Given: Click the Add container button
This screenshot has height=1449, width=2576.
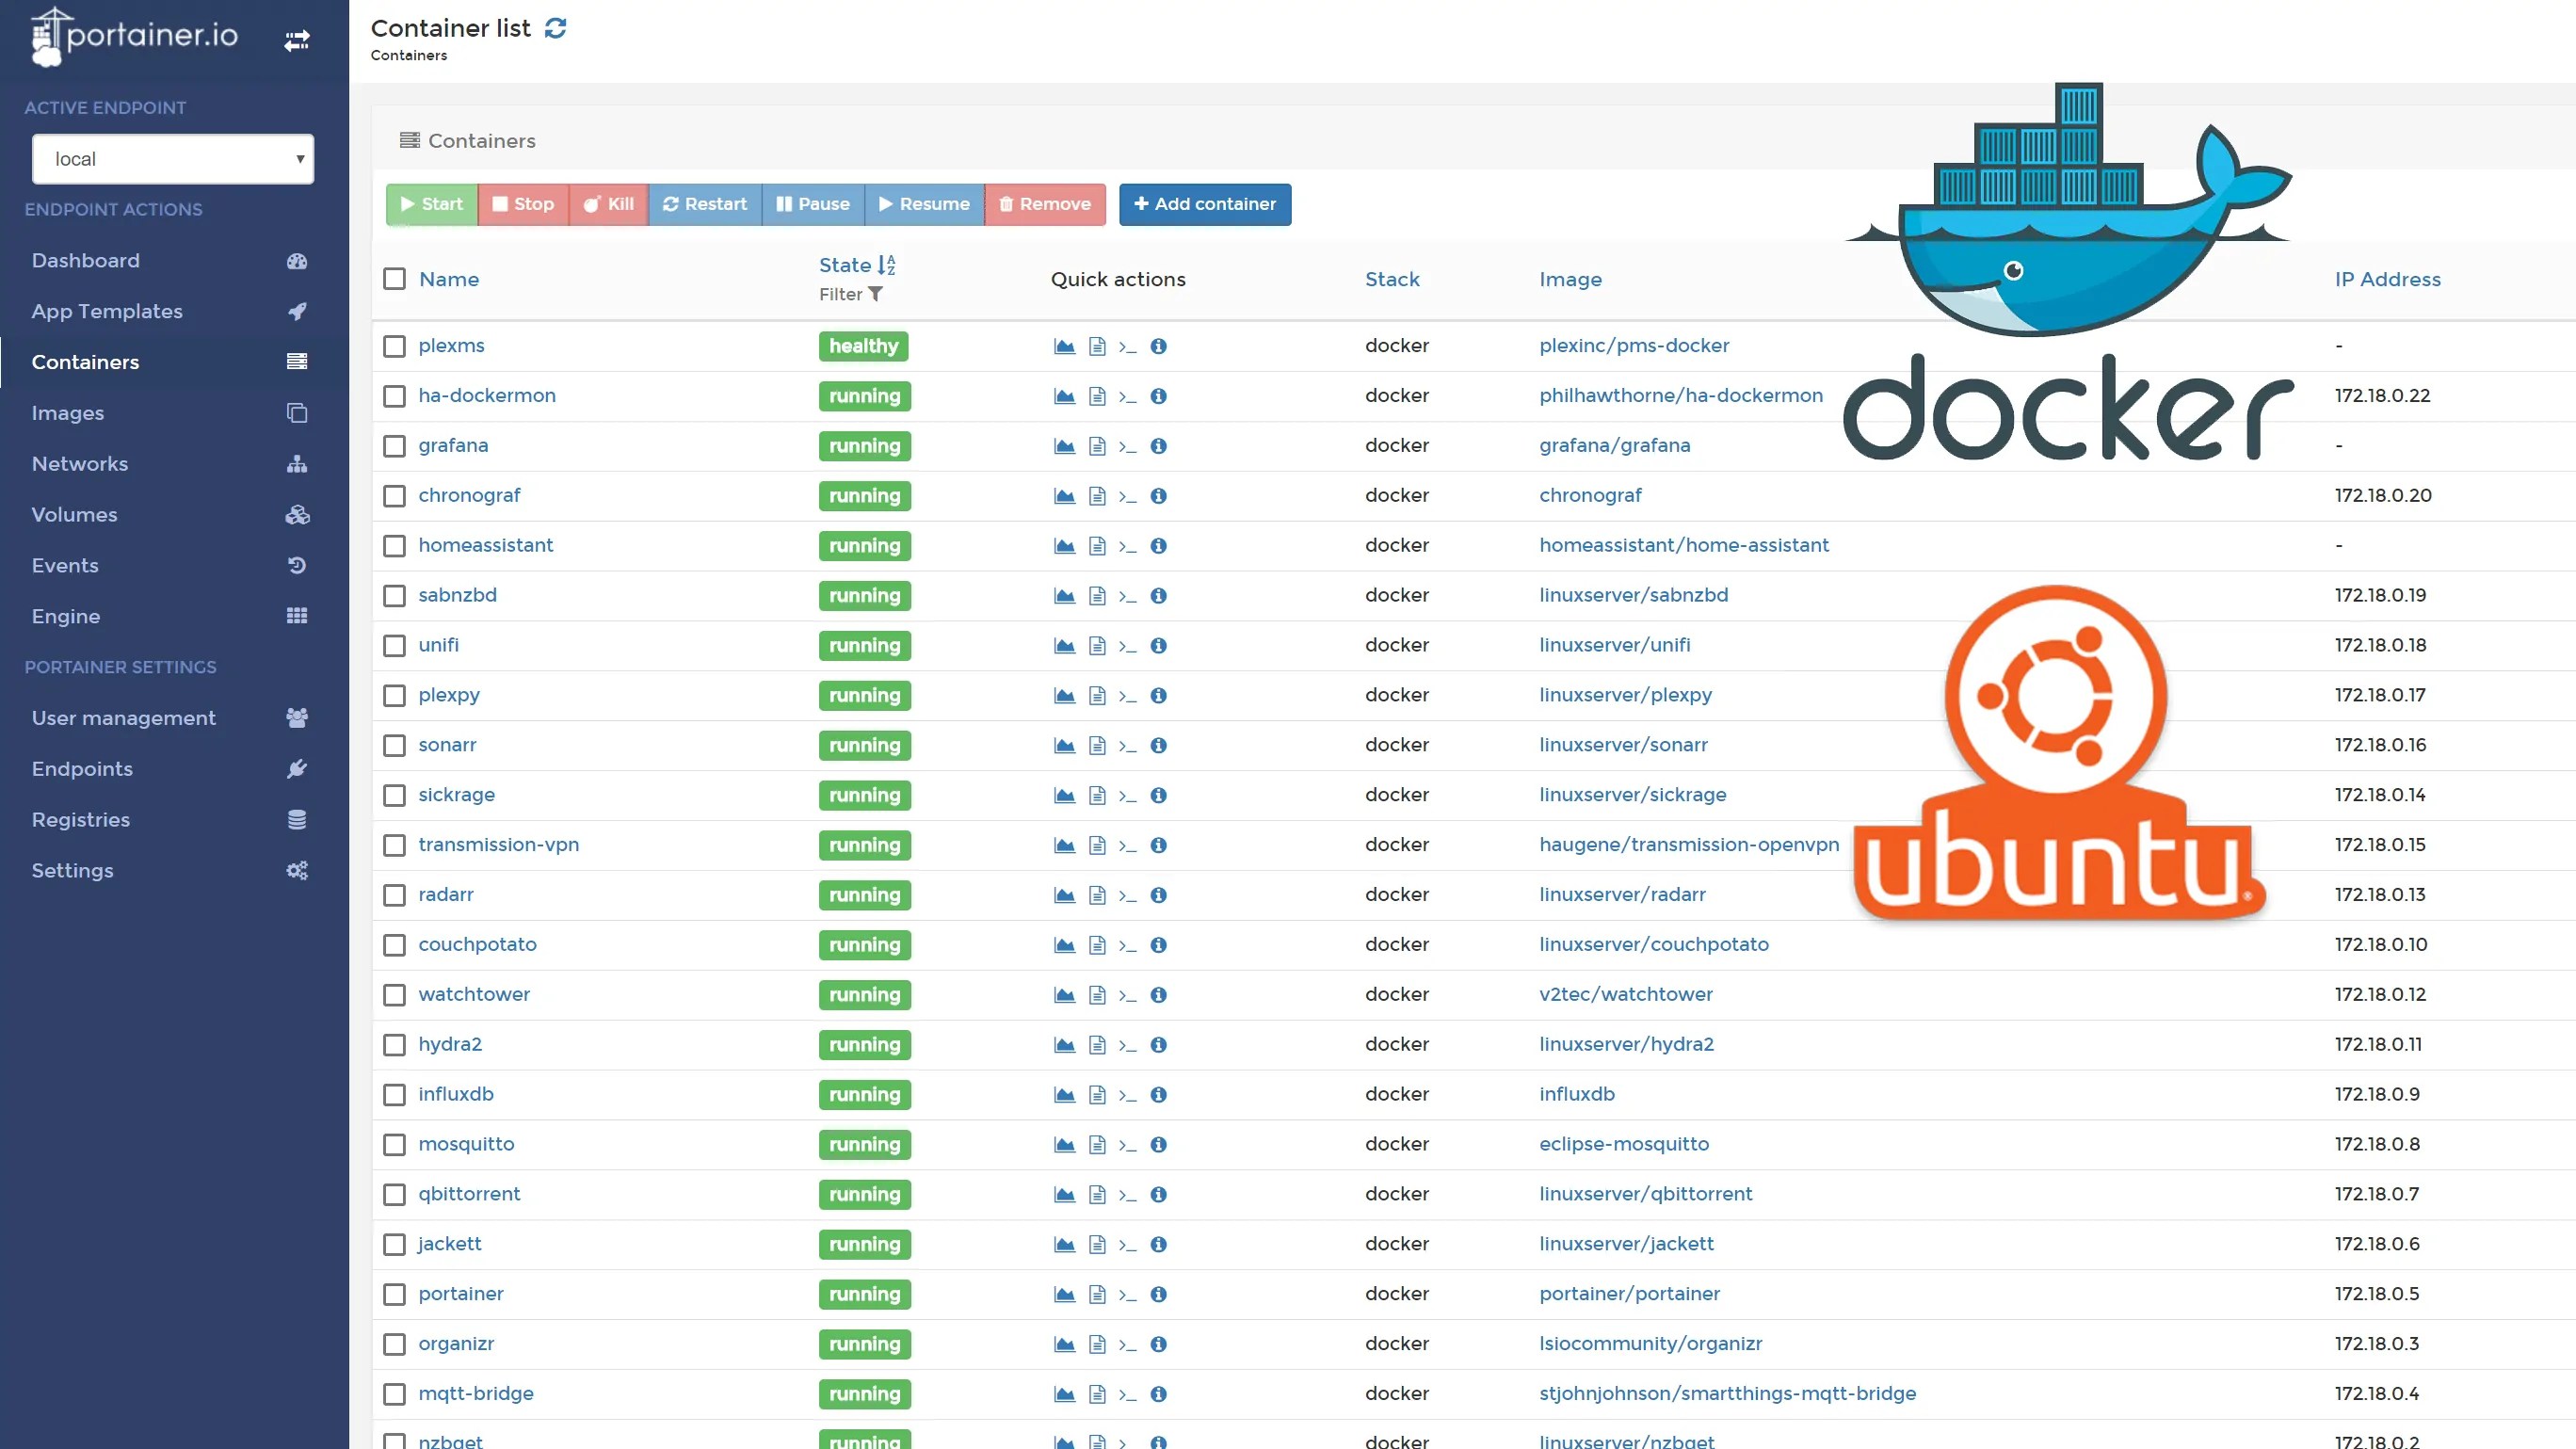Looking at the screenshot, I should 1204,204.
